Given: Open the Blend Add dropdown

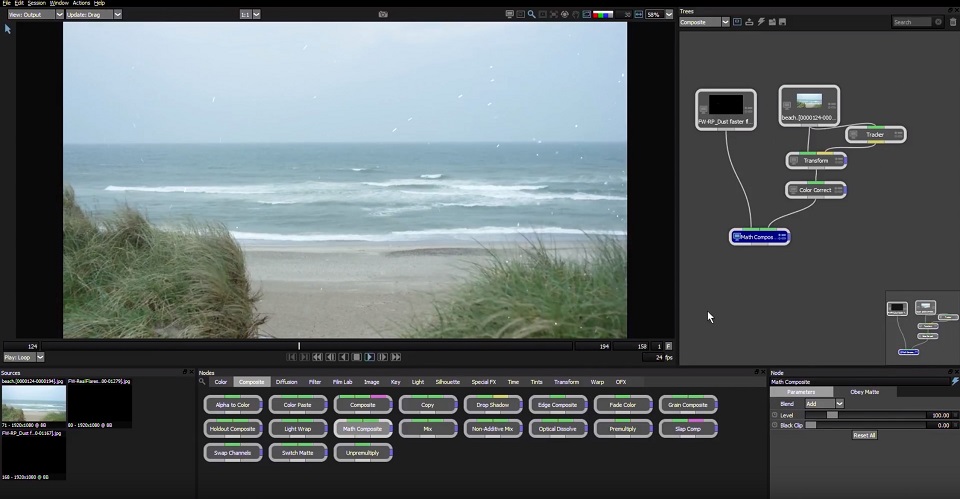Looking at the screenshot, I should tap(825, 403).
